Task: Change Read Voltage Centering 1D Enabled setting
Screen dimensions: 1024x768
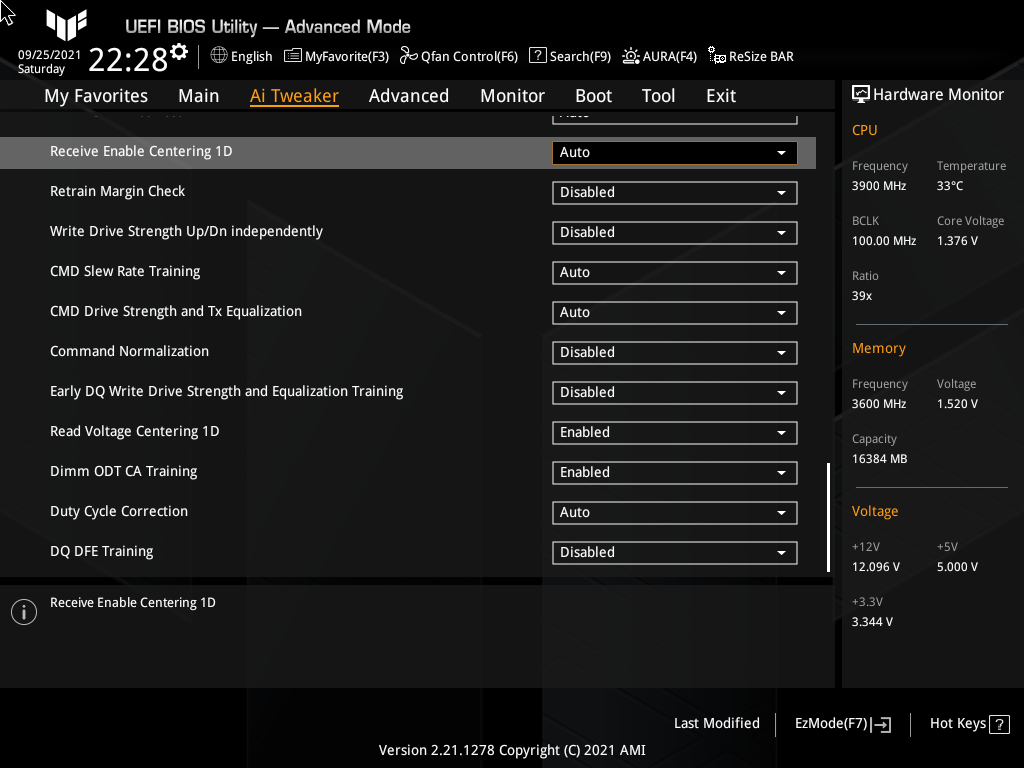Action: point(674,432)
